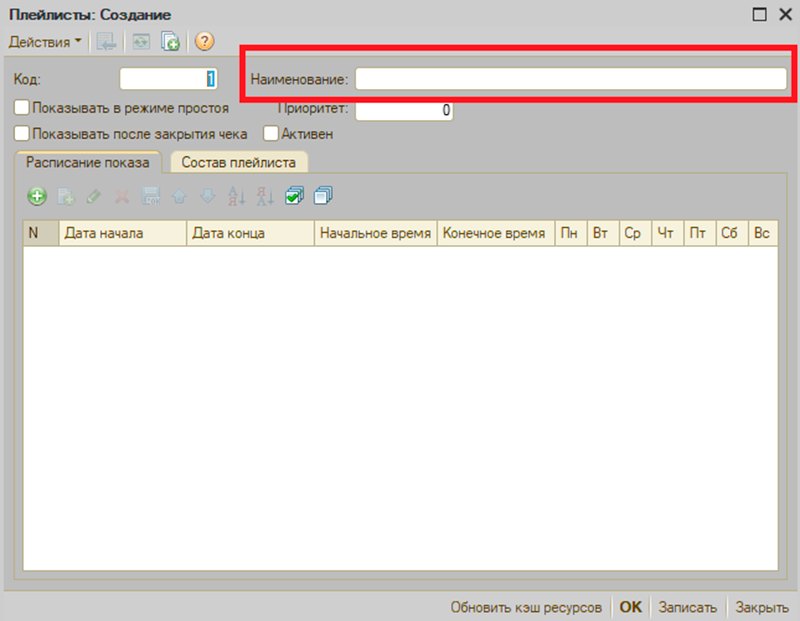Click the 'Ср' column header
The image size is (800, 621).
(x=635, y=233)
